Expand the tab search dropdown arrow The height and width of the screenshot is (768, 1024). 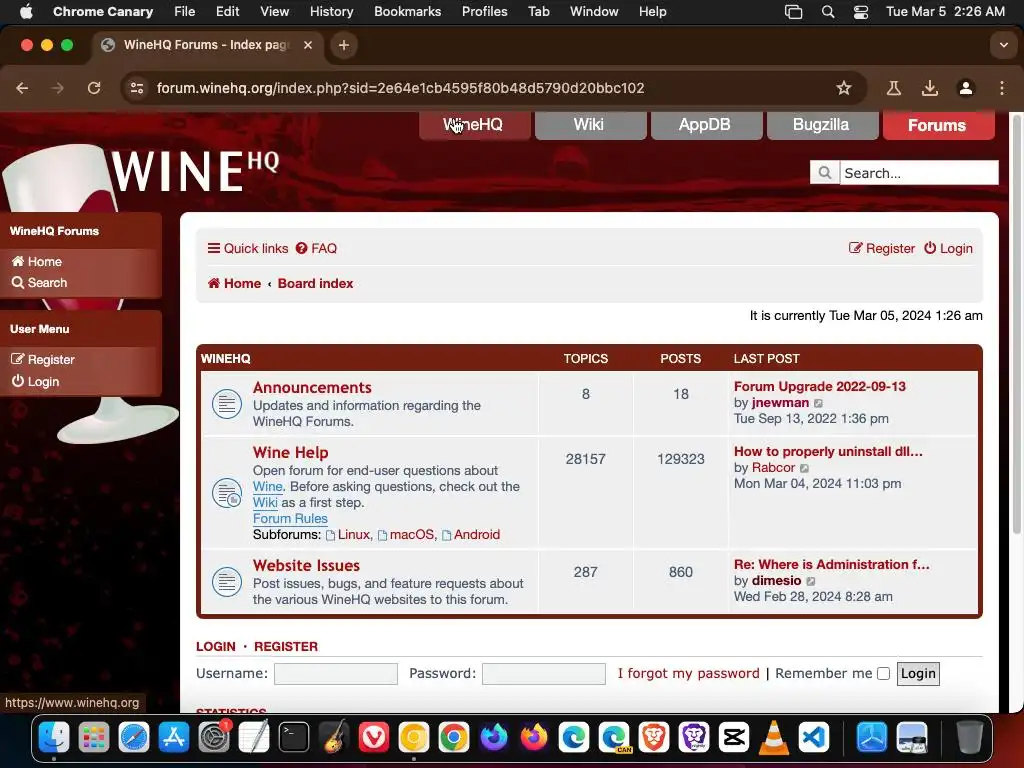[x=1003, y=45]
